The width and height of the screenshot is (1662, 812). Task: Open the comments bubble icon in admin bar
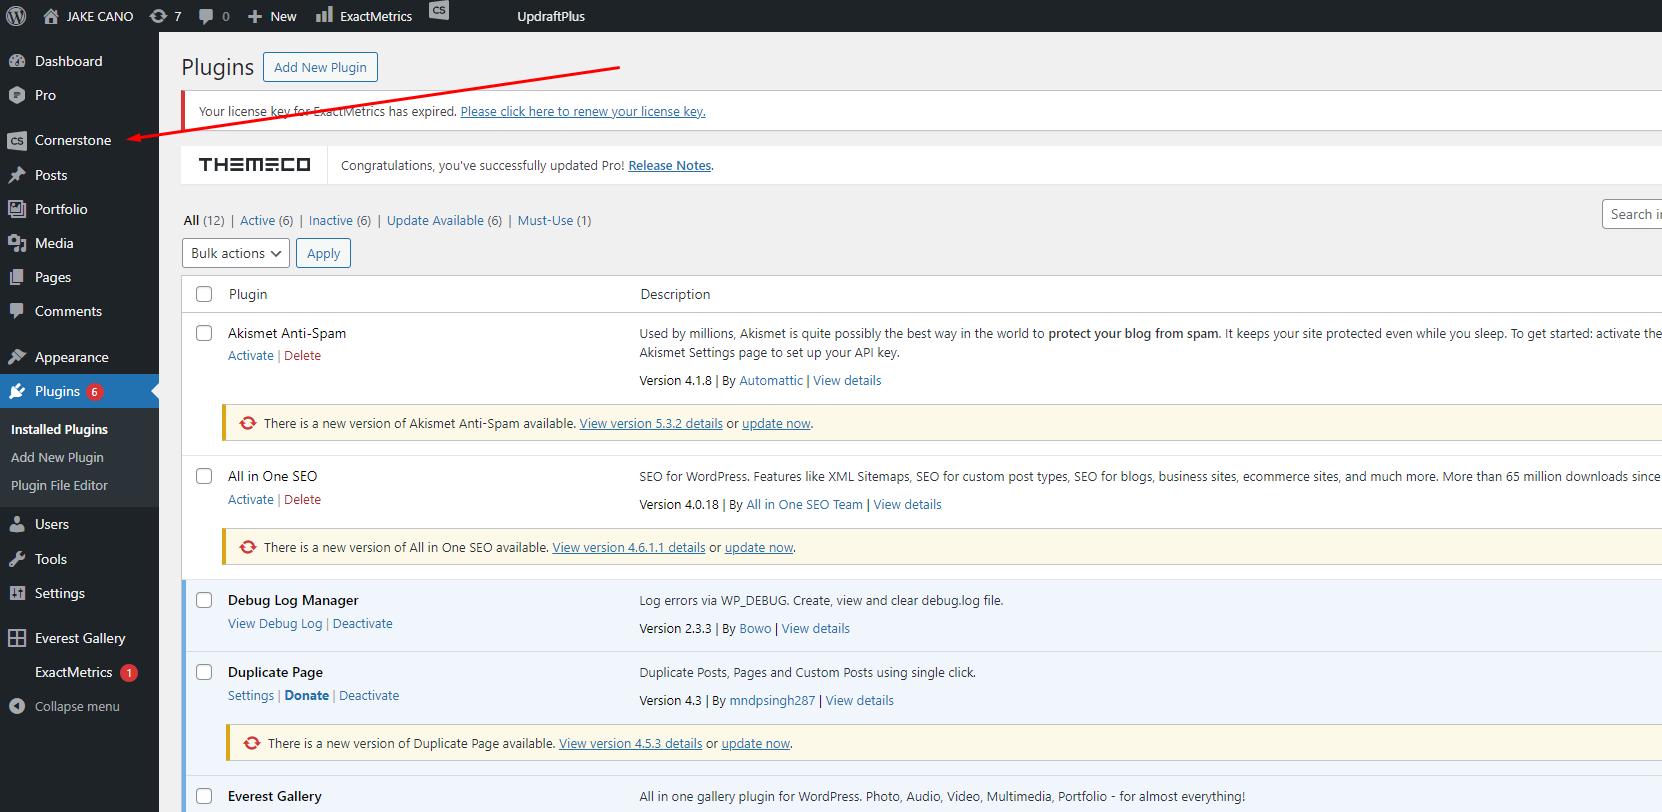coord(206,16)
